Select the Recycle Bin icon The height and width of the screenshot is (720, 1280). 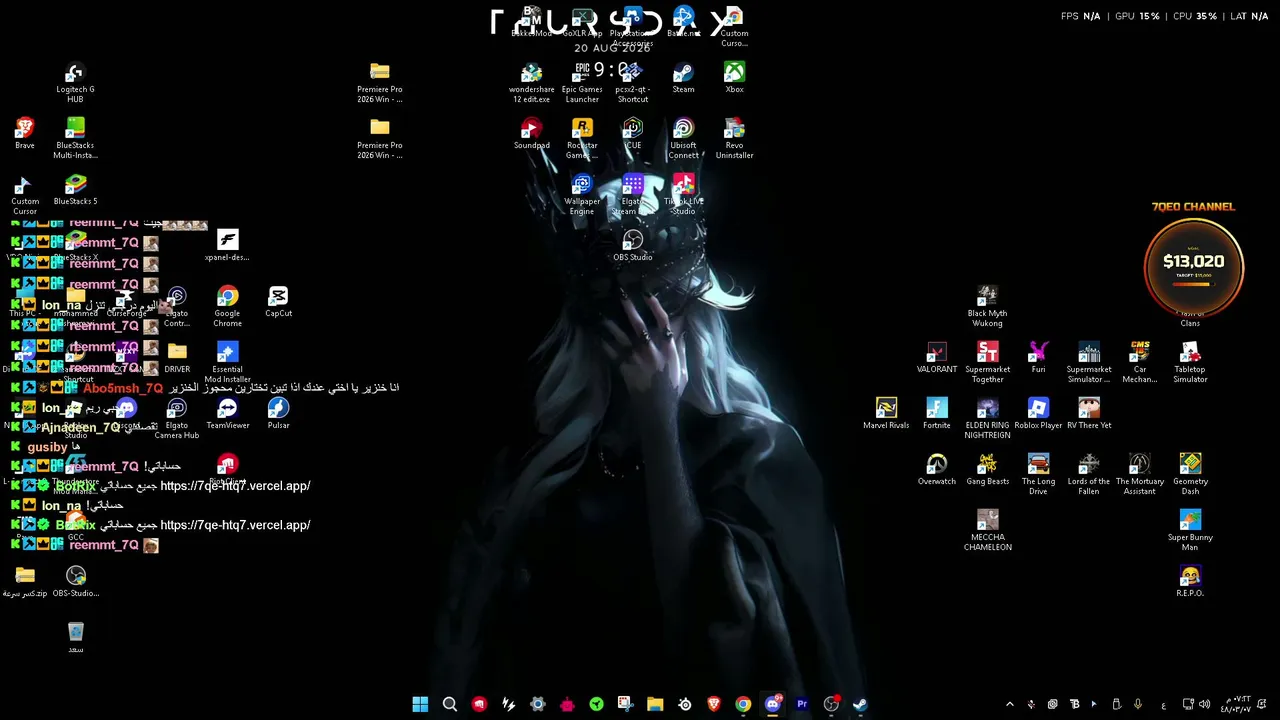click(76, 637)
